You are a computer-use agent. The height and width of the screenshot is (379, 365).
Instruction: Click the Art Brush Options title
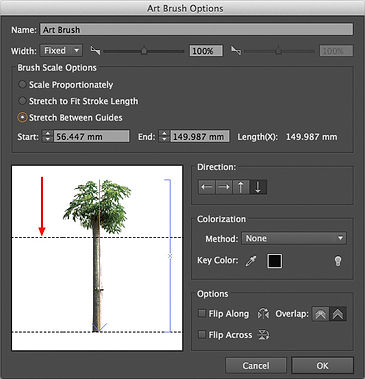pyautogui.click(x=185, y=8)
